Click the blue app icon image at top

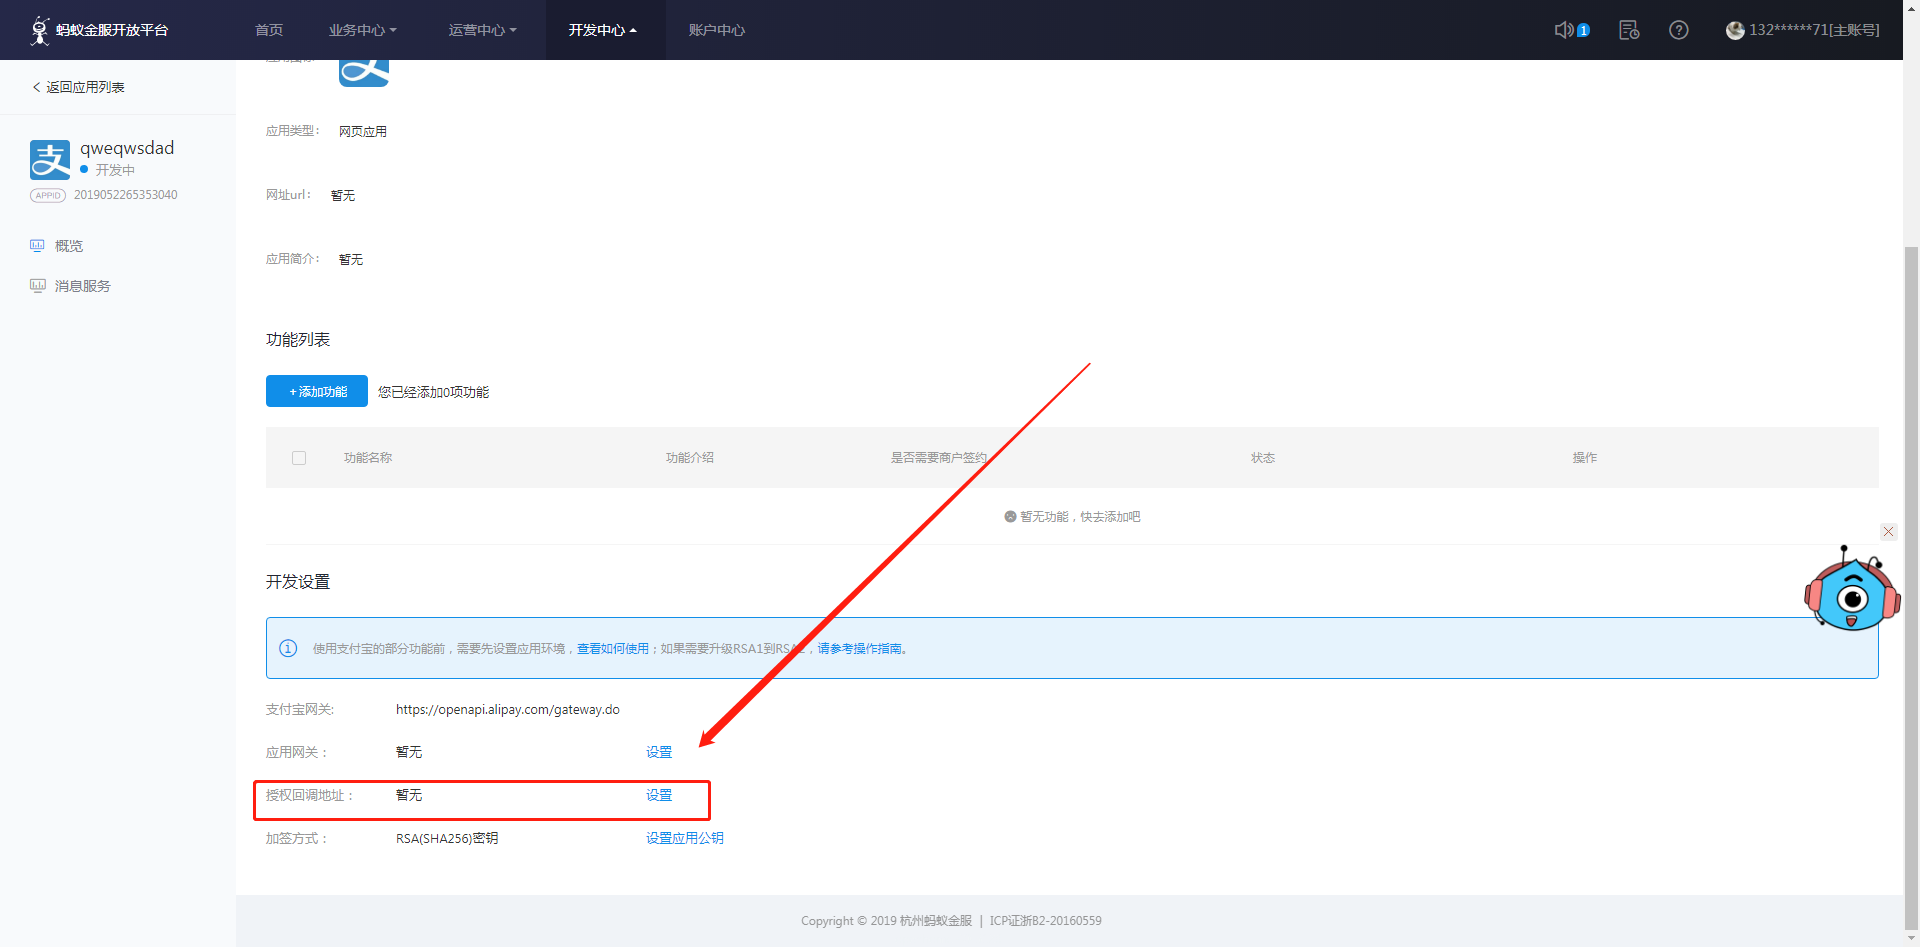[x=364, y=72]
